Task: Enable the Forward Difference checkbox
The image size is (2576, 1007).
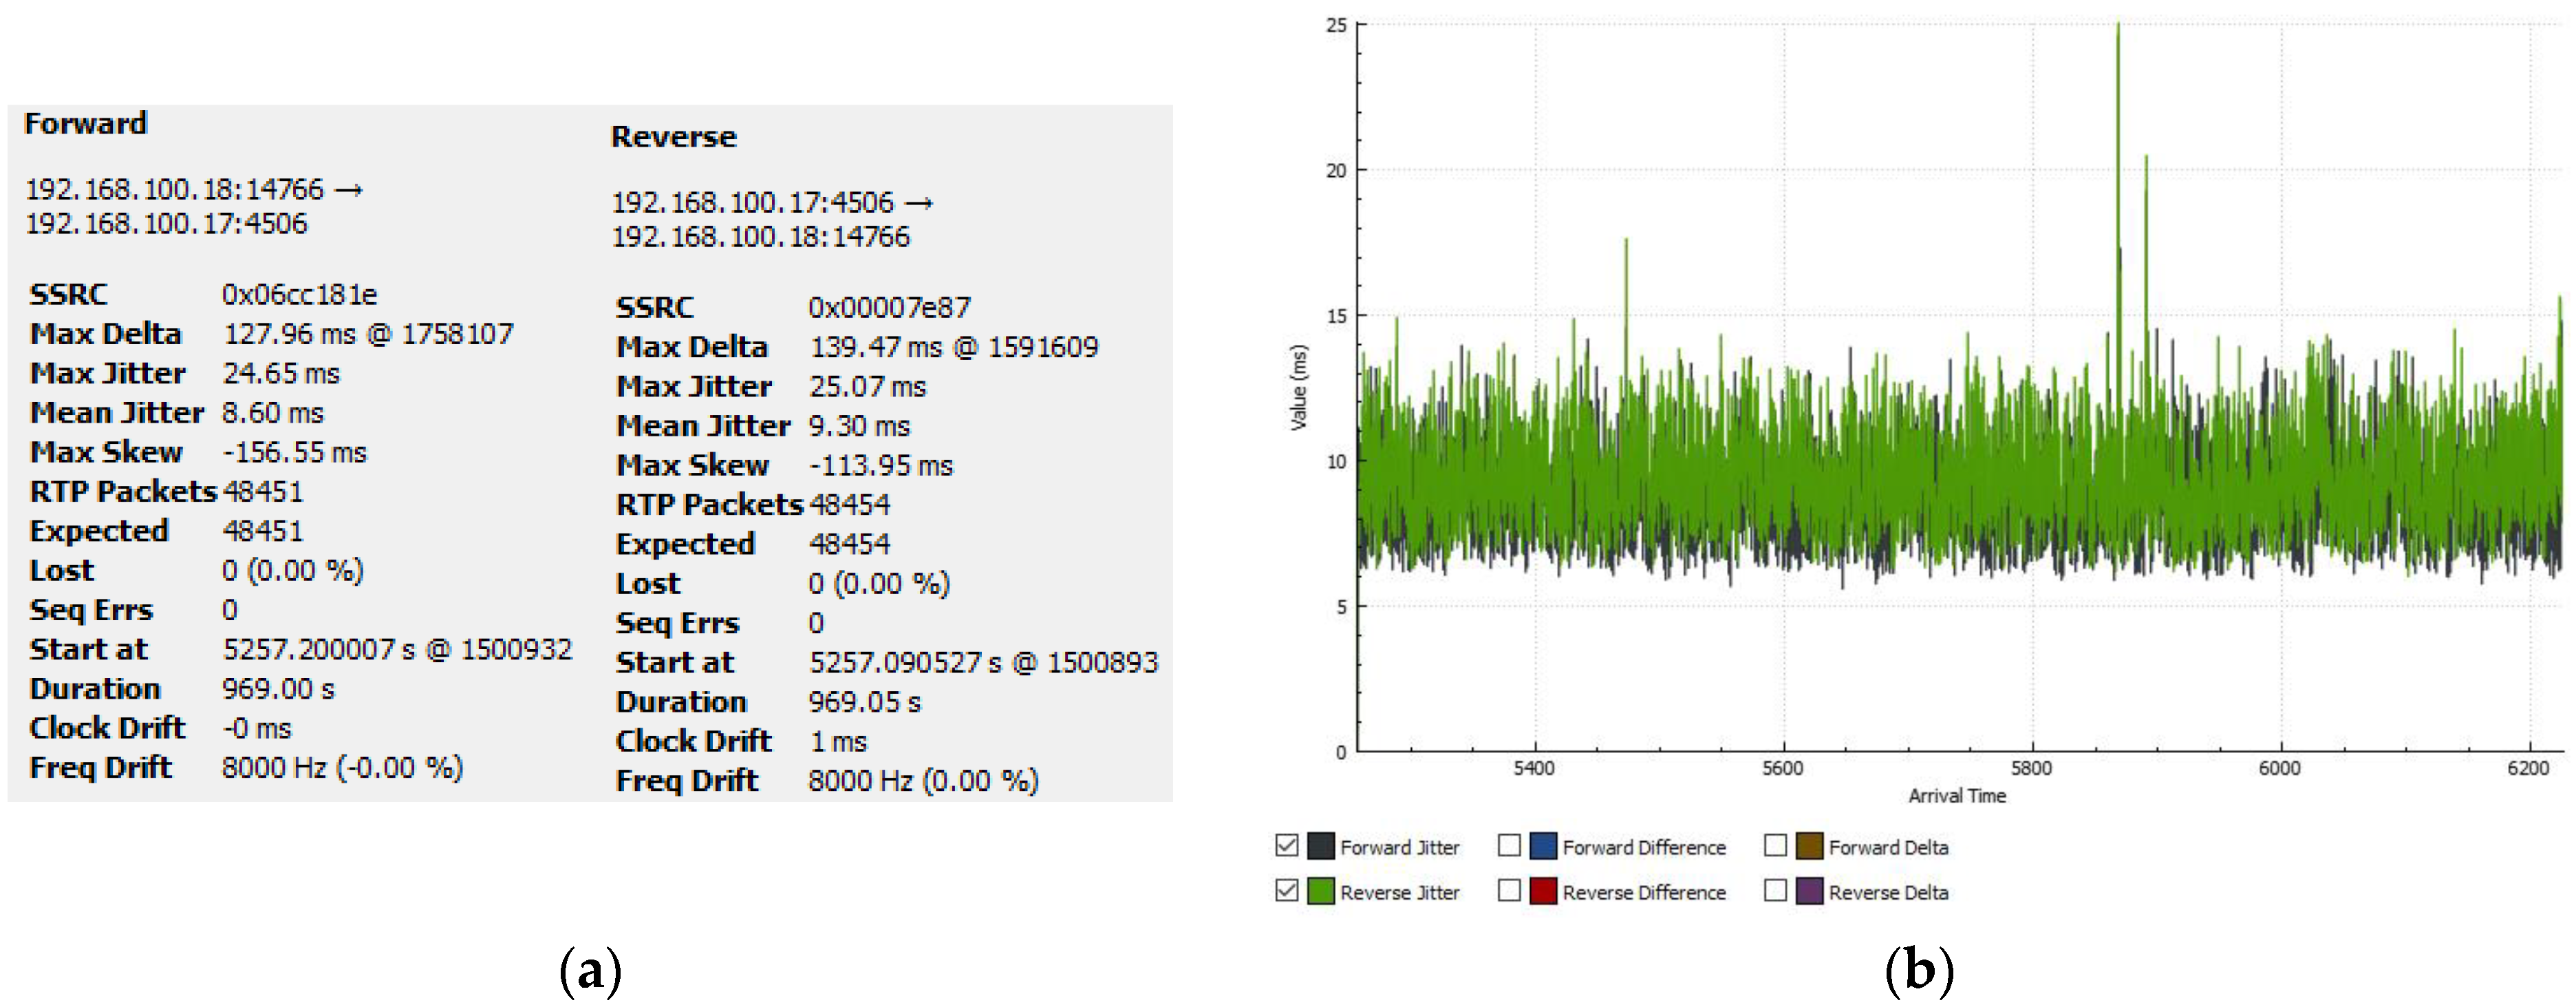Action: click(x=1509, y=846)
